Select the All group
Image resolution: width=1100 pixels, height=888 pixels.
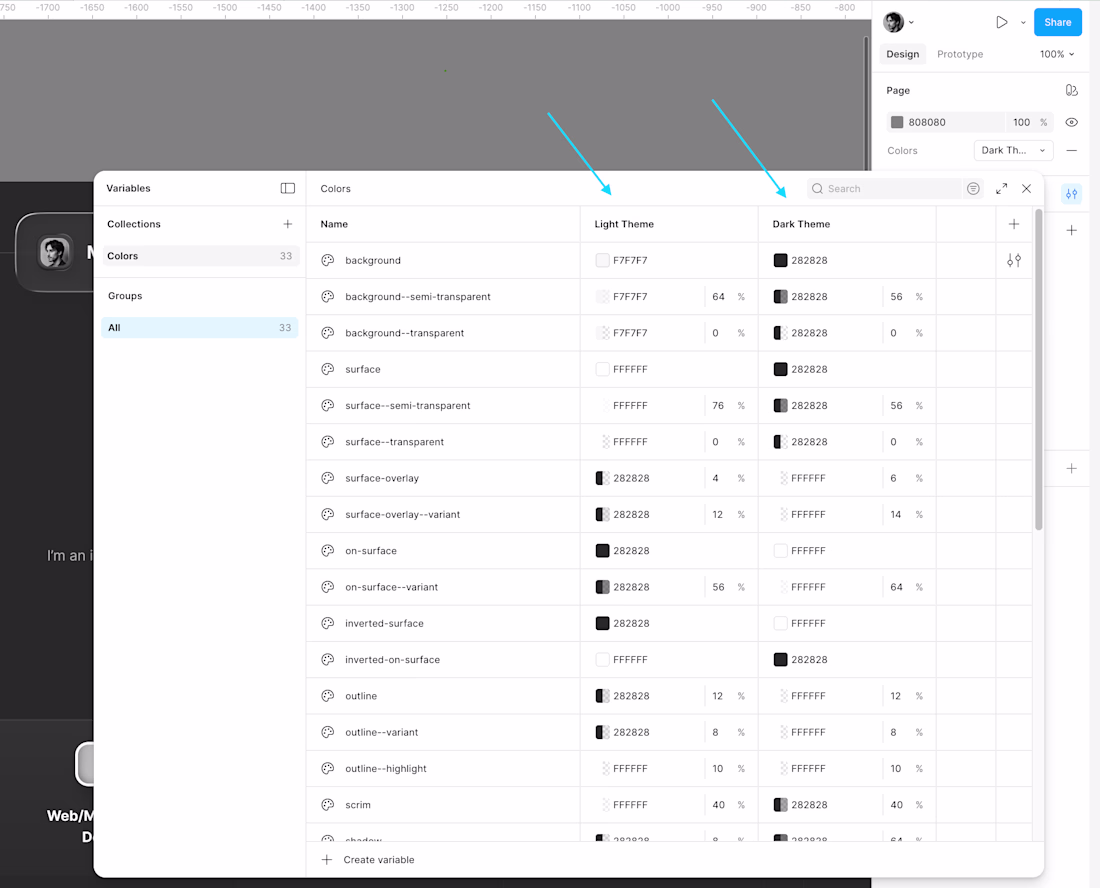point(200,328)
